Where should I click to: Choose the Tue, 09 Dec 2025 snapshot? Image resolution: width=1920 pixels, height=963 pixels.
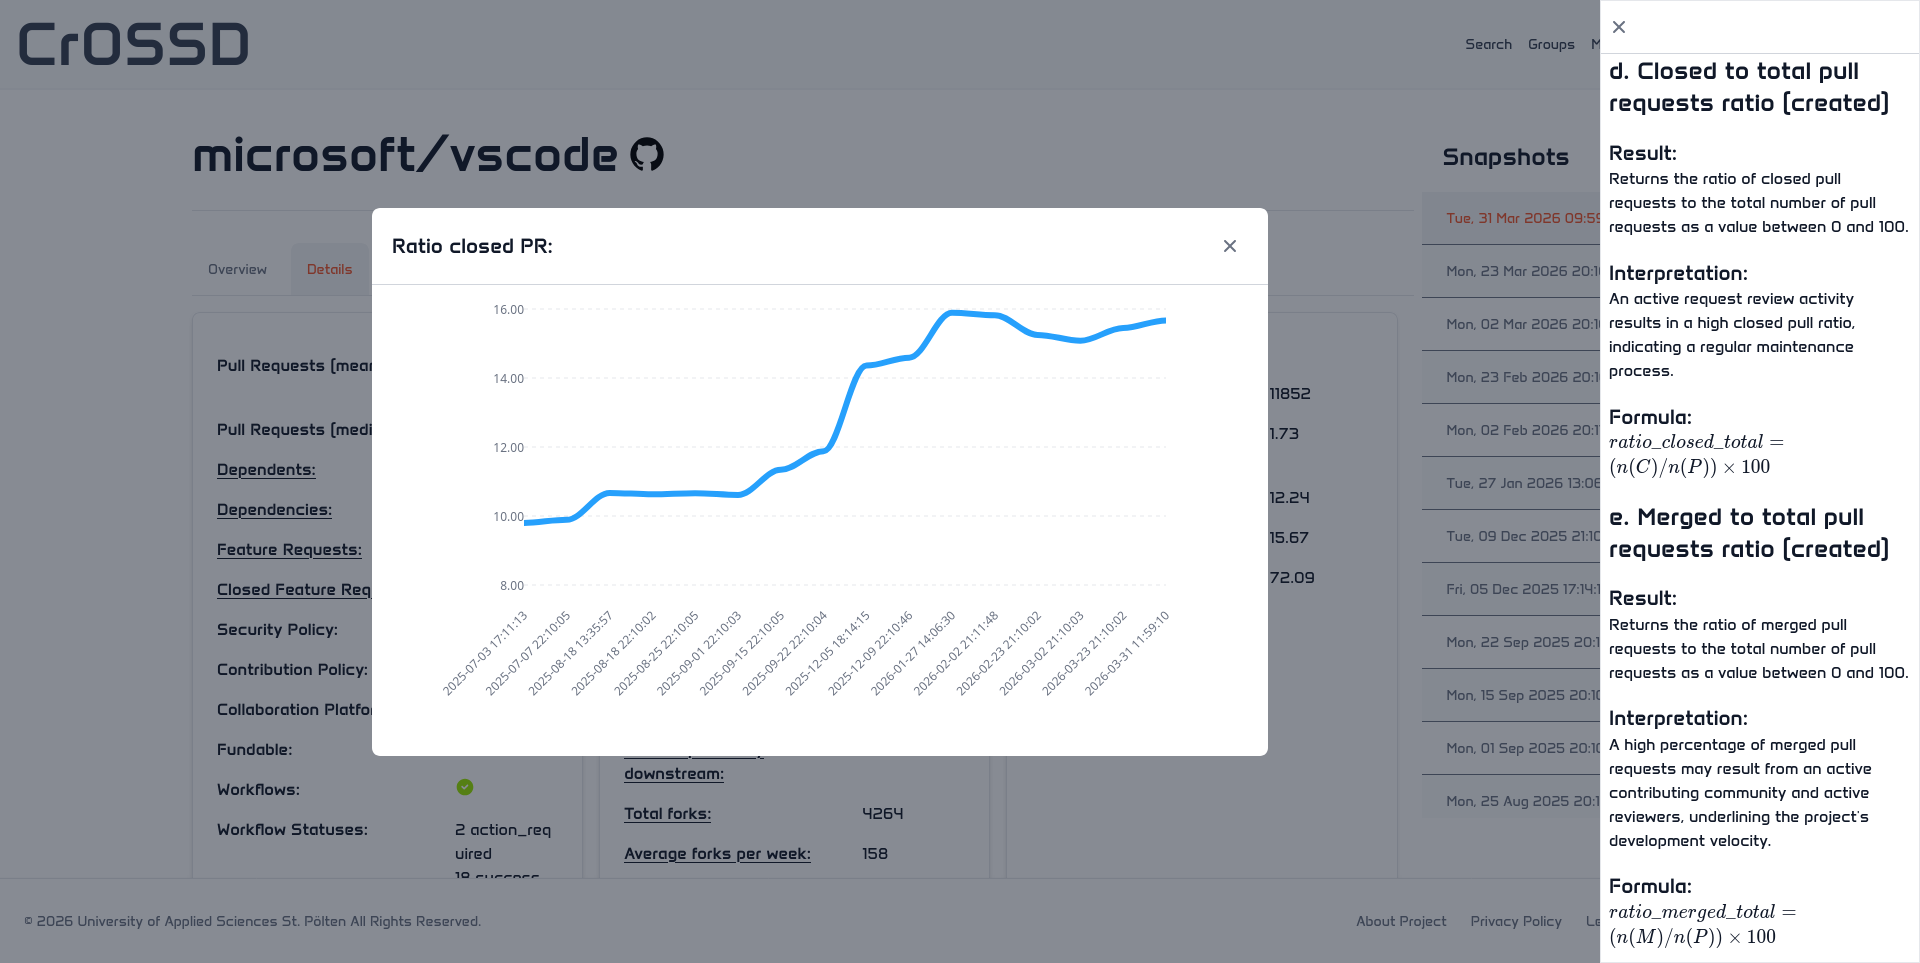1520,536
